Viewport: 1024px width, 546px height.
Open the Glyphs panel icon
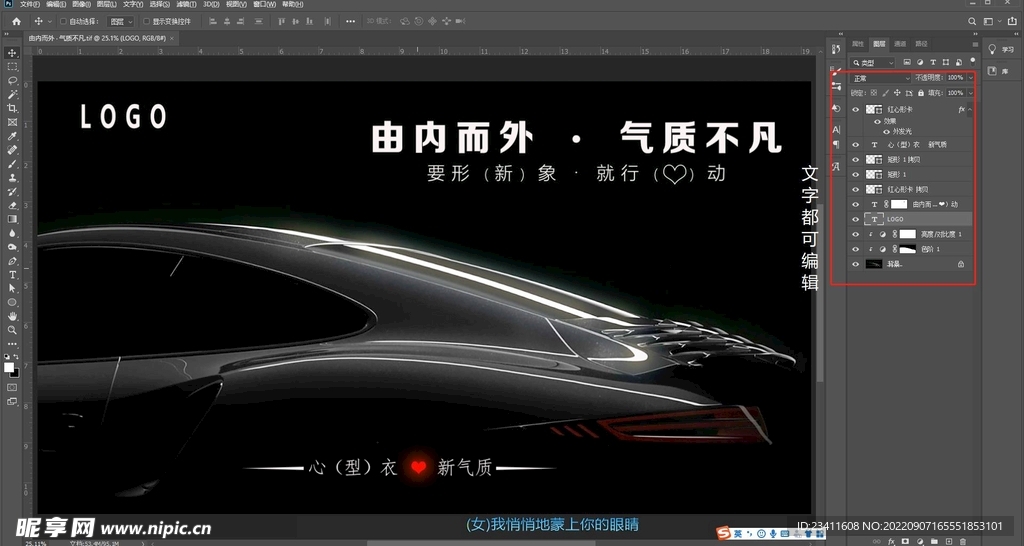pyautogui.click(x=837, y=167)
